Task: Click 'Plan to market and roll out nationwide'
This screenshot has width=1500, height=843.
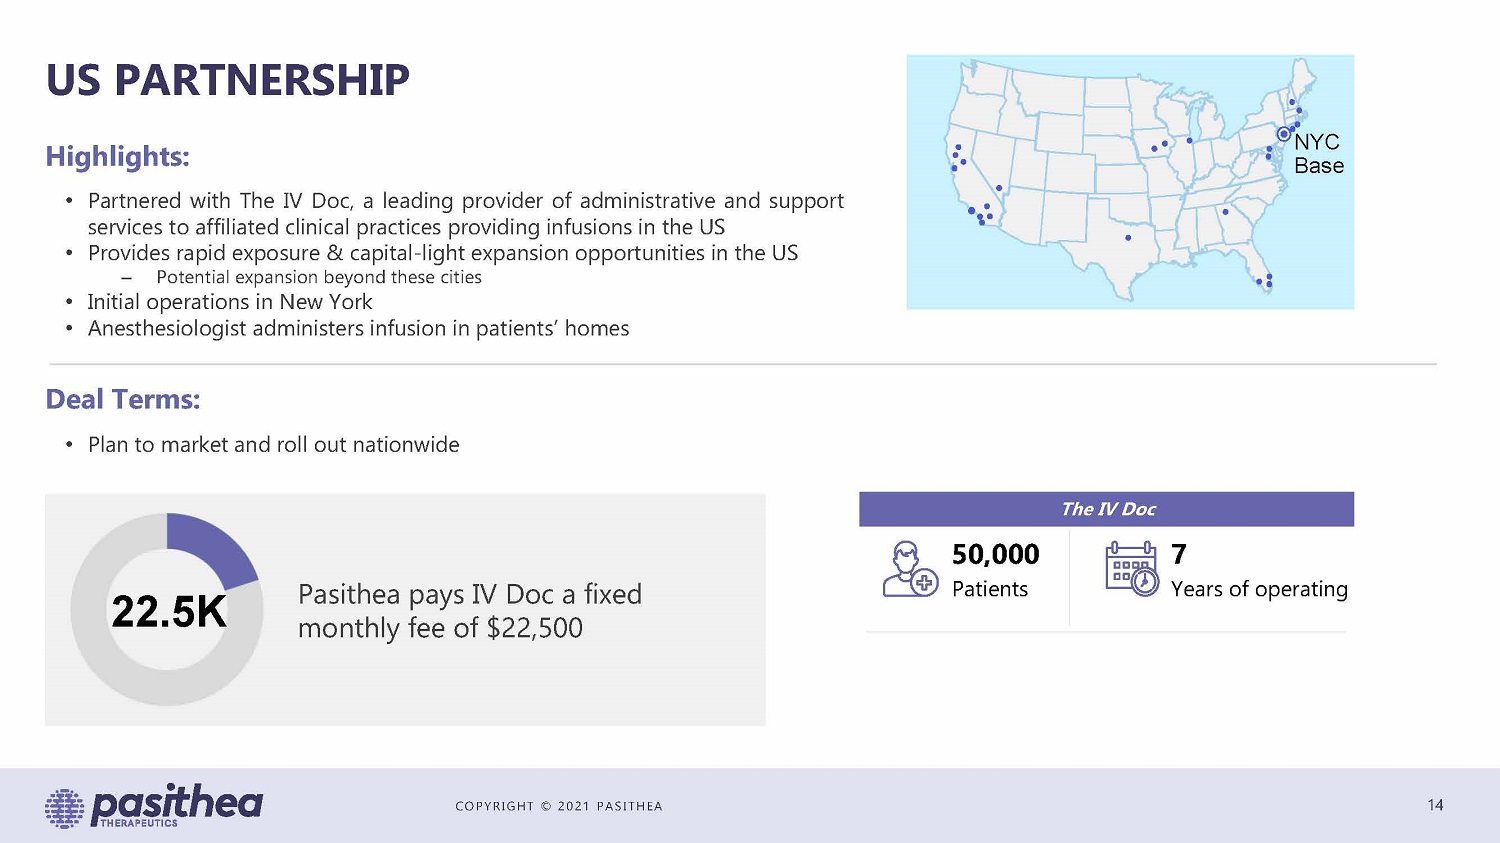Action: click(x=273, y=445)
